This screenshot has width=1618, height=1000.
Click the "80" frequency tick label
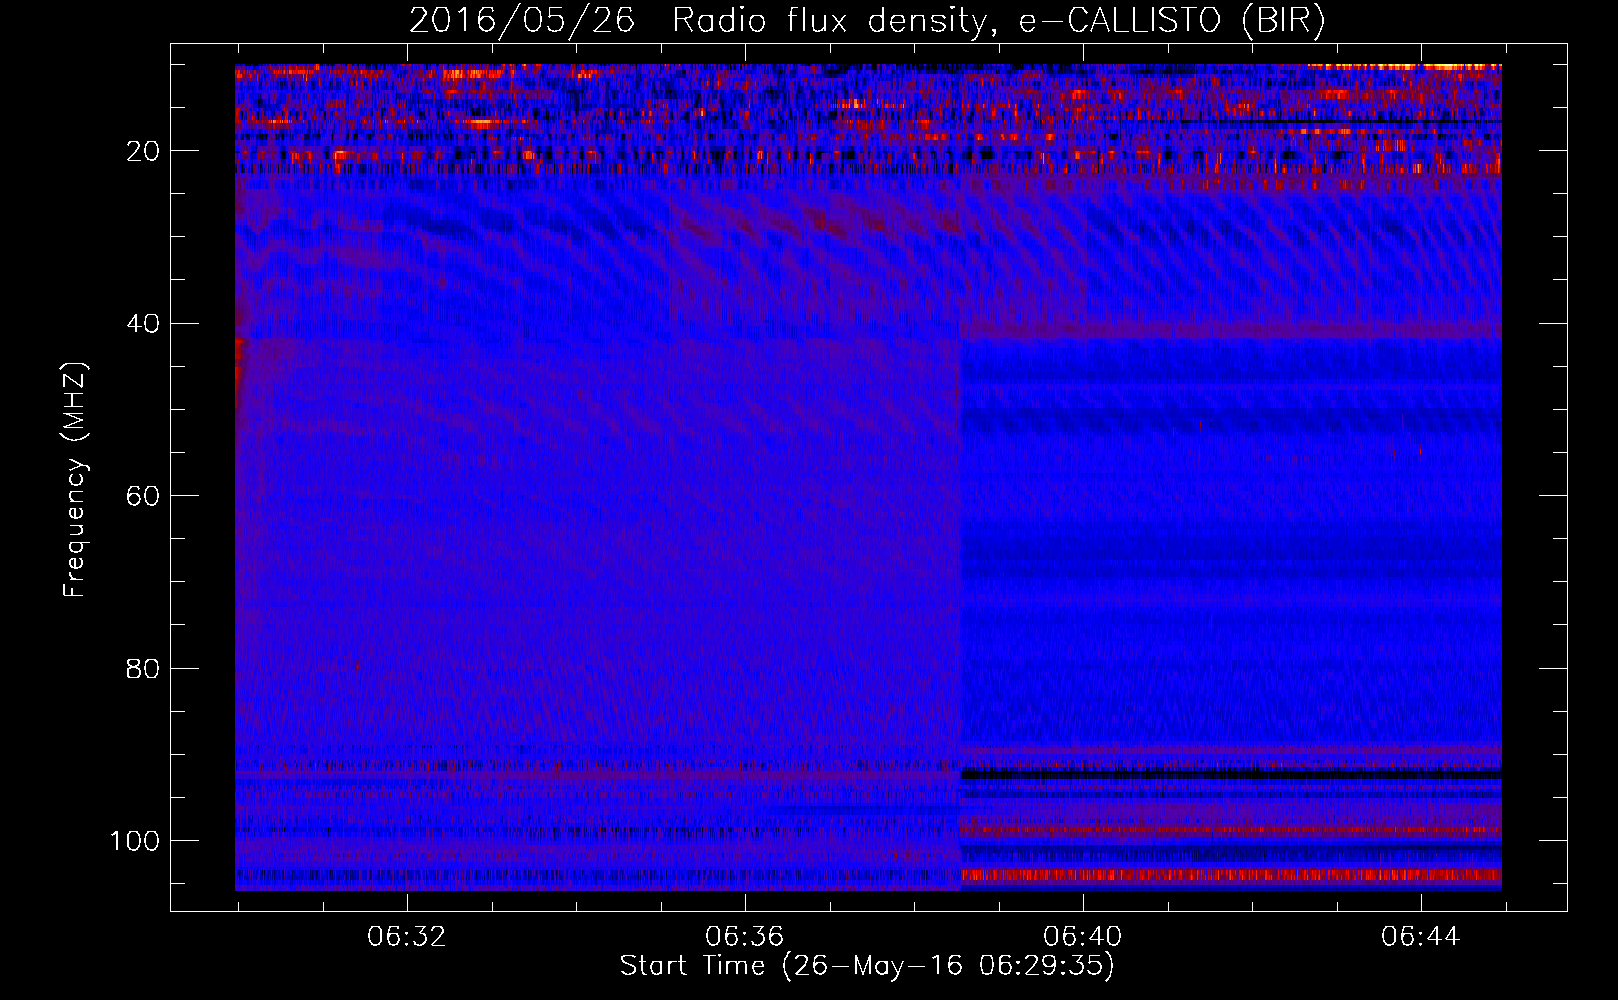click(x=143, y=668)
